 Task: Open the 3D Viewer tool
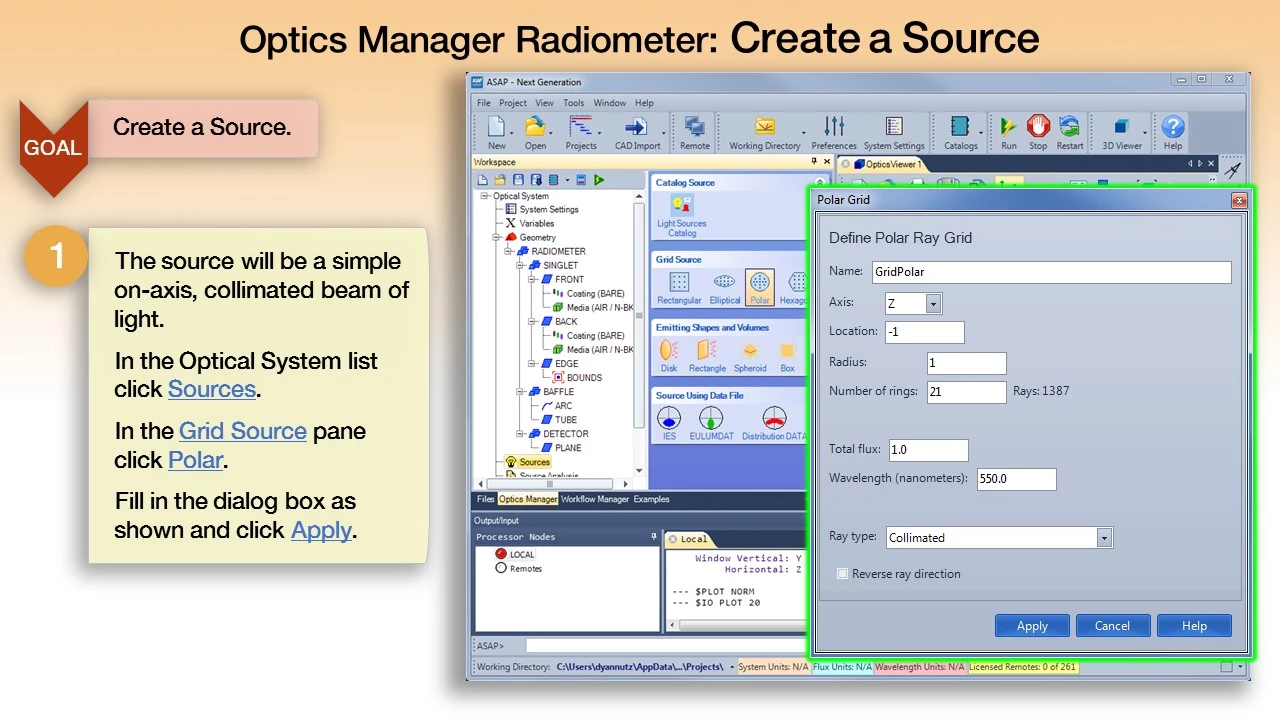1121,127
